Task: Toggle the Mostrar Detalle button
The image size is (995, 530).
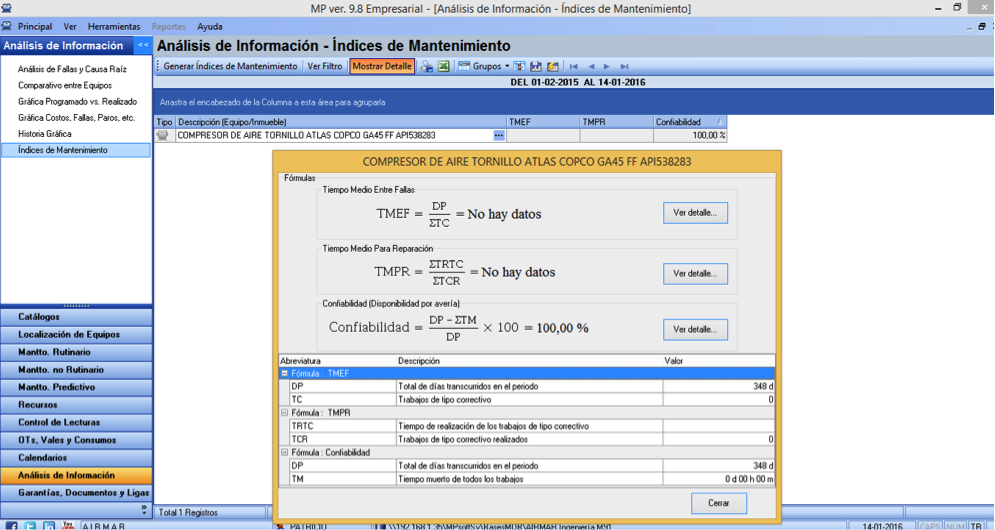Action: pyautogui.click(x=382, y=66)
